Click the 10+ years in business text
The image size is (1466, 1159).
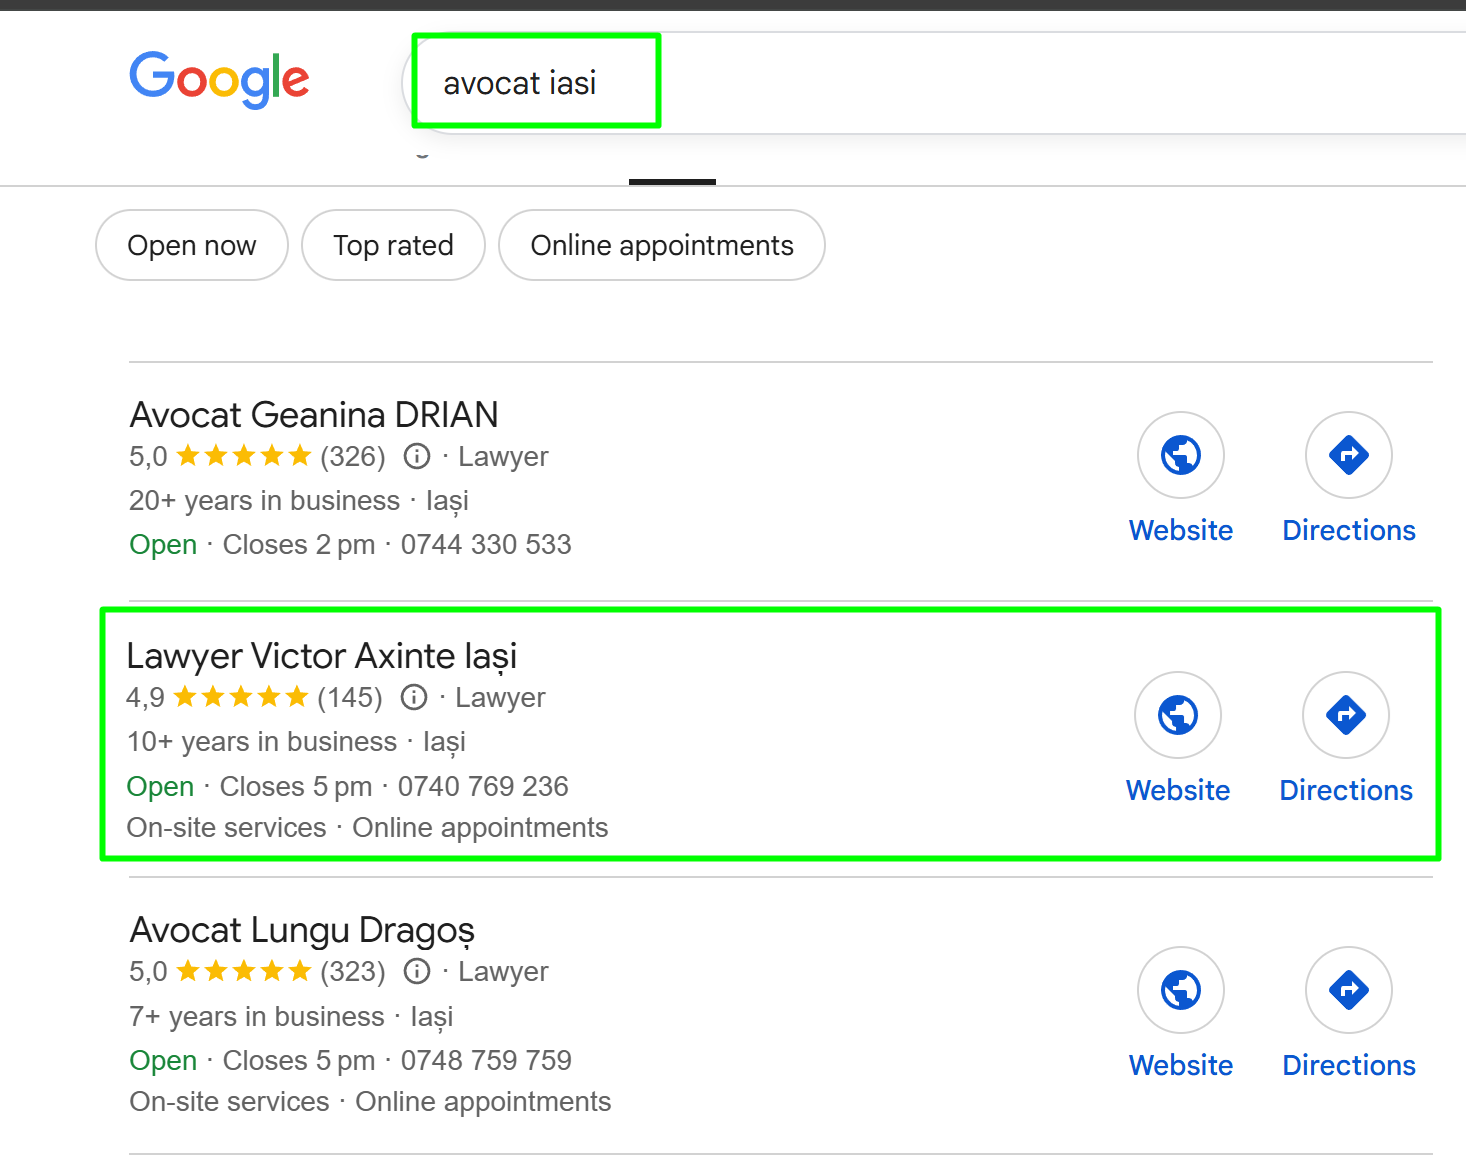pyautogui.click(x=262, y=741)
